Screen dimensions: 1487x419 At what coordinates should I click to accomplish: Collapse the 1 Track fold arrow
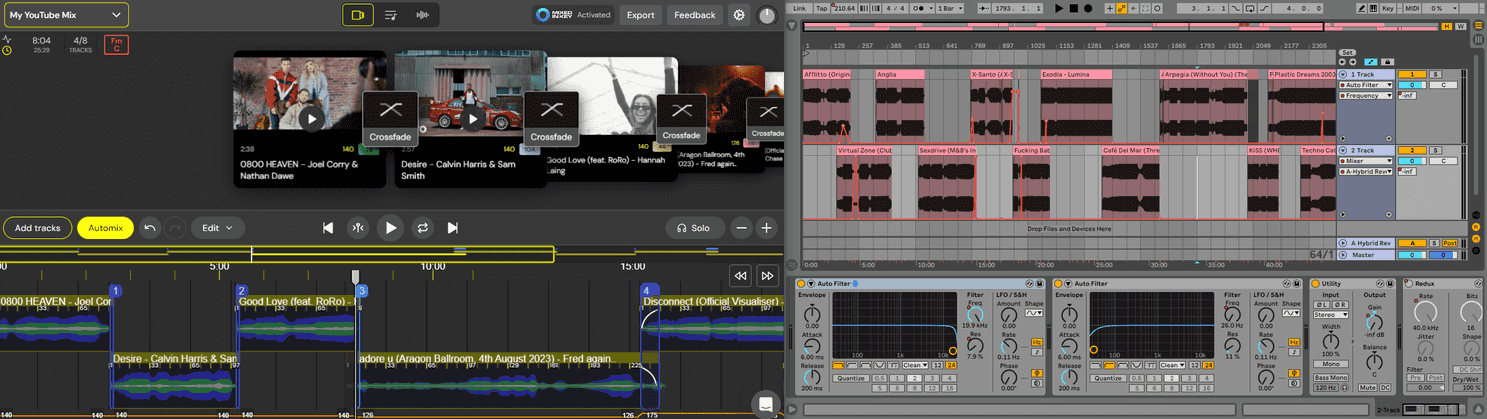point(1343,74)
